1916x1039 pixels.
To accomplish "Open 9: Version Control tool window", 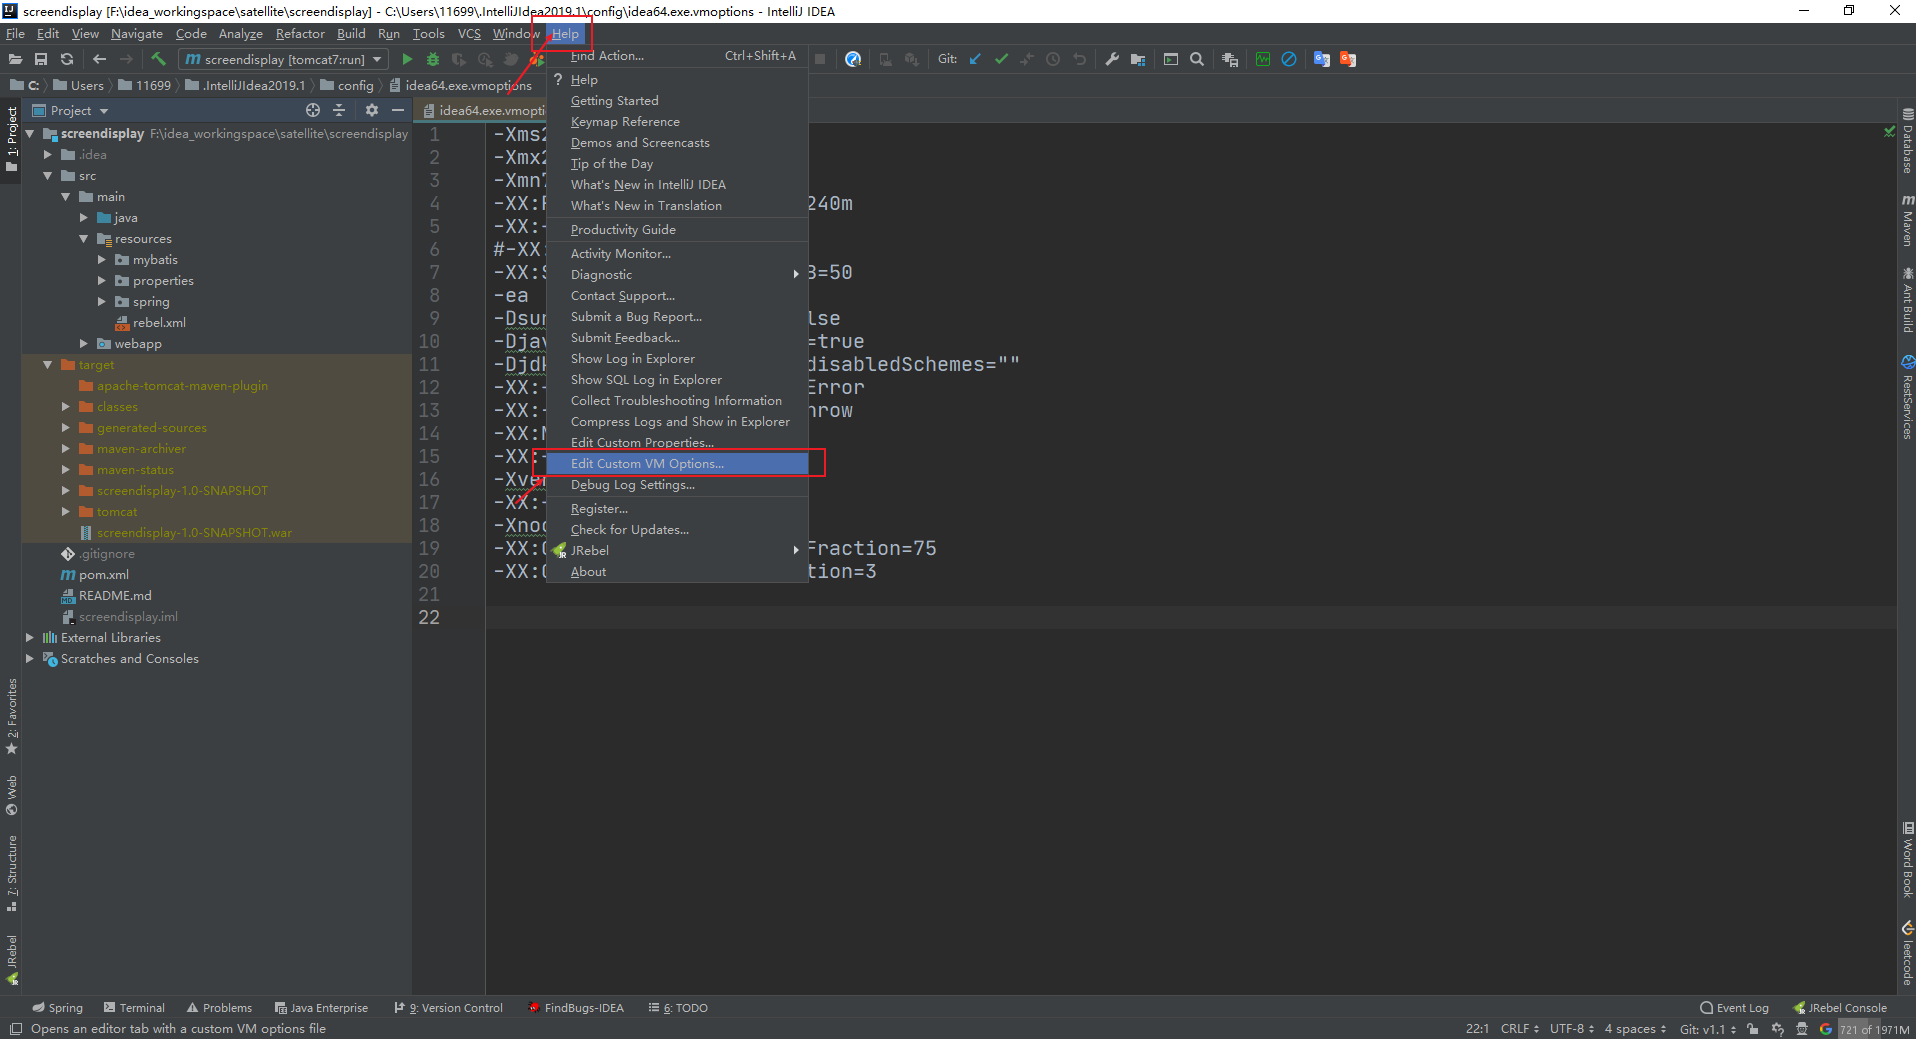I will point(448,1008).
